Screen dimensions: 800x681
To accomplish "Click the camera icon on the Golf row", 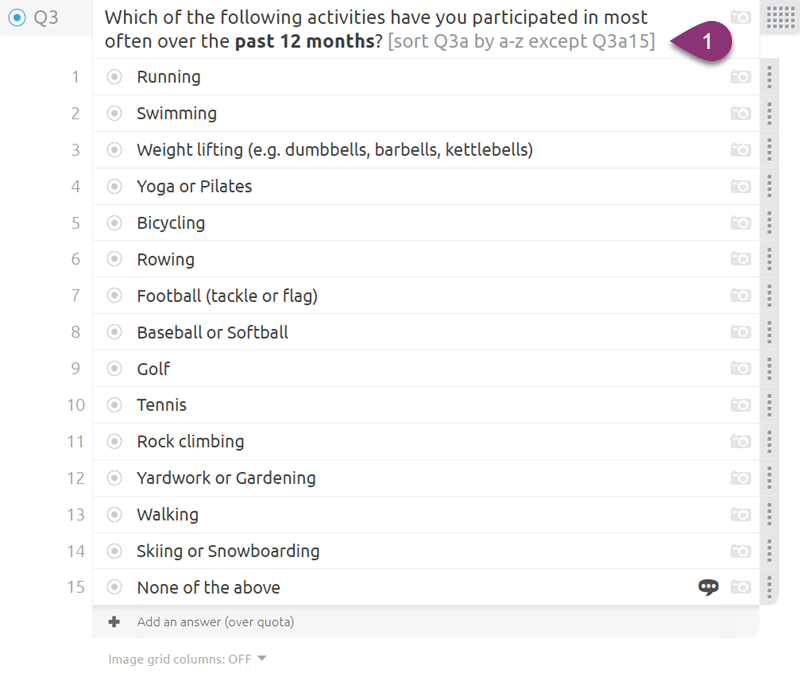I will point(740,368).
